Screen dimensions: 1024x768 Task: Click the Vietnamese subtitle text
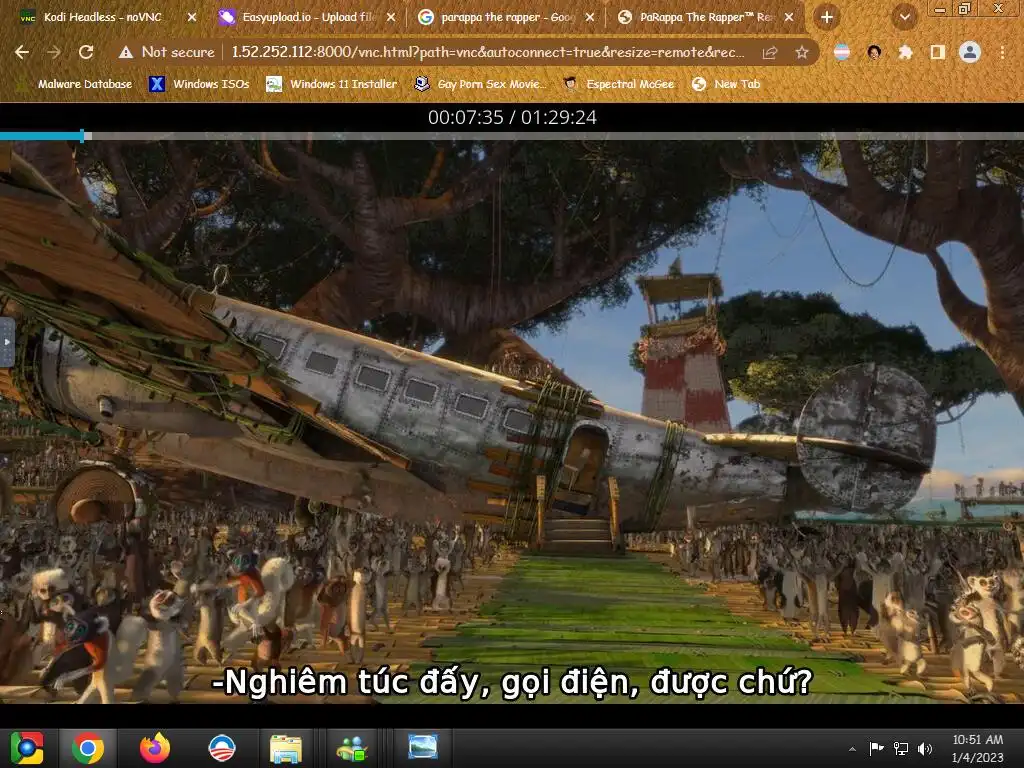point(512,682)
